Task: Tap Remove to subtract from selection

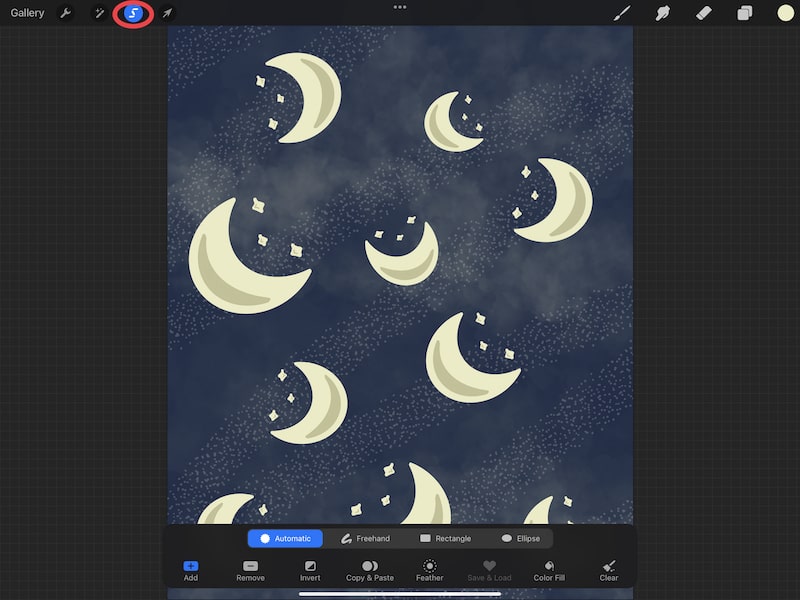Action: [x=249, y=570]
